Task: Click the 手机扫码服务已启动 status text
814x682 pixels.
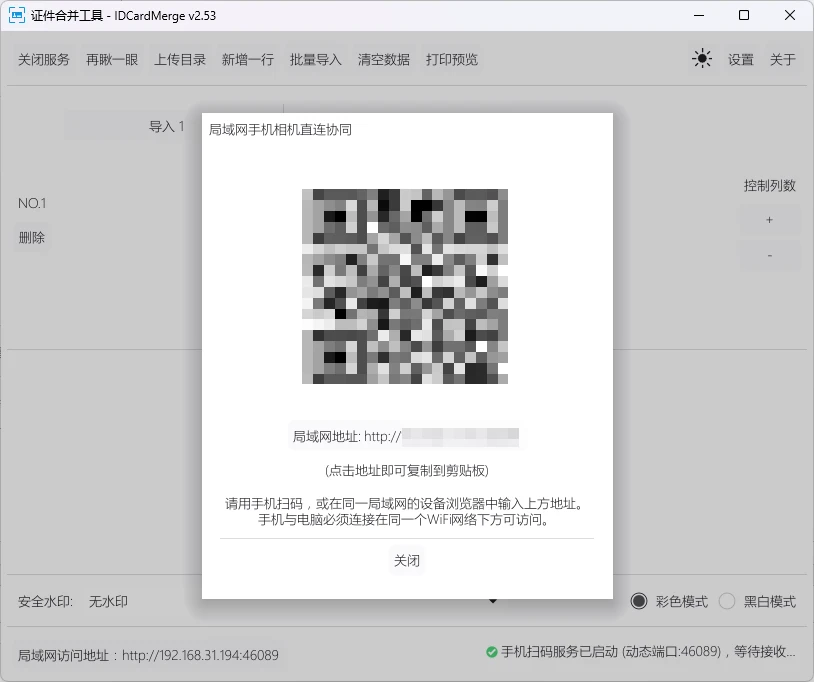Action: 648,652
